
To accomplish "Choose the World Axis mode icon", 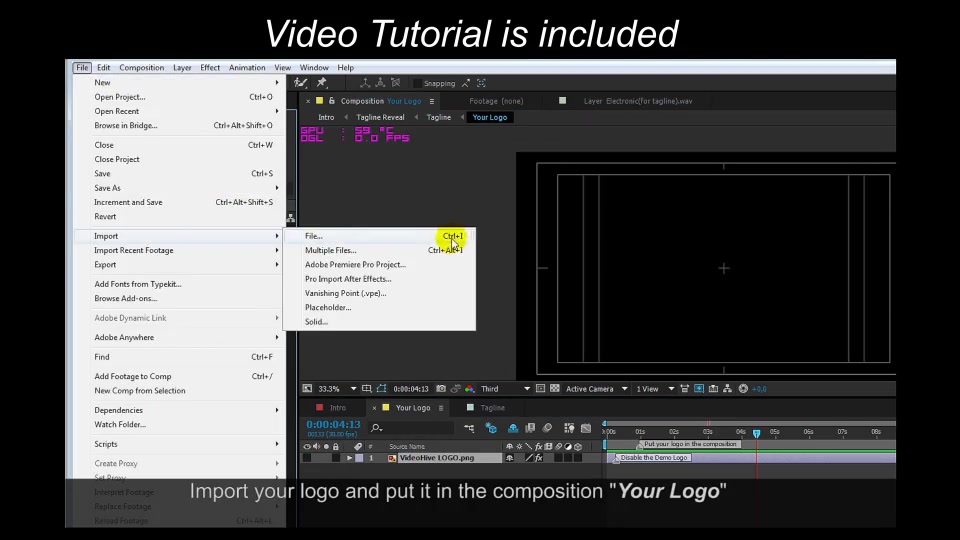I will (x=380, y=83).
